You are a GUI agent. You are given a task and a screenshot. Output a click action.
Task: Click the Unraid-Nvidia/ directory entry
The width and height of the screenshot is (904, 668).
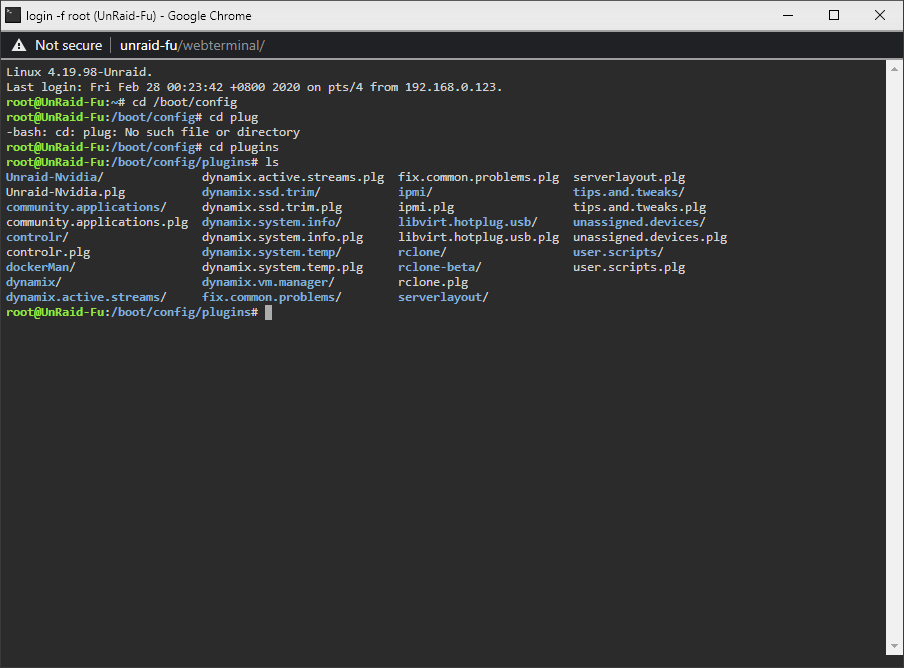tap(55, 177)
